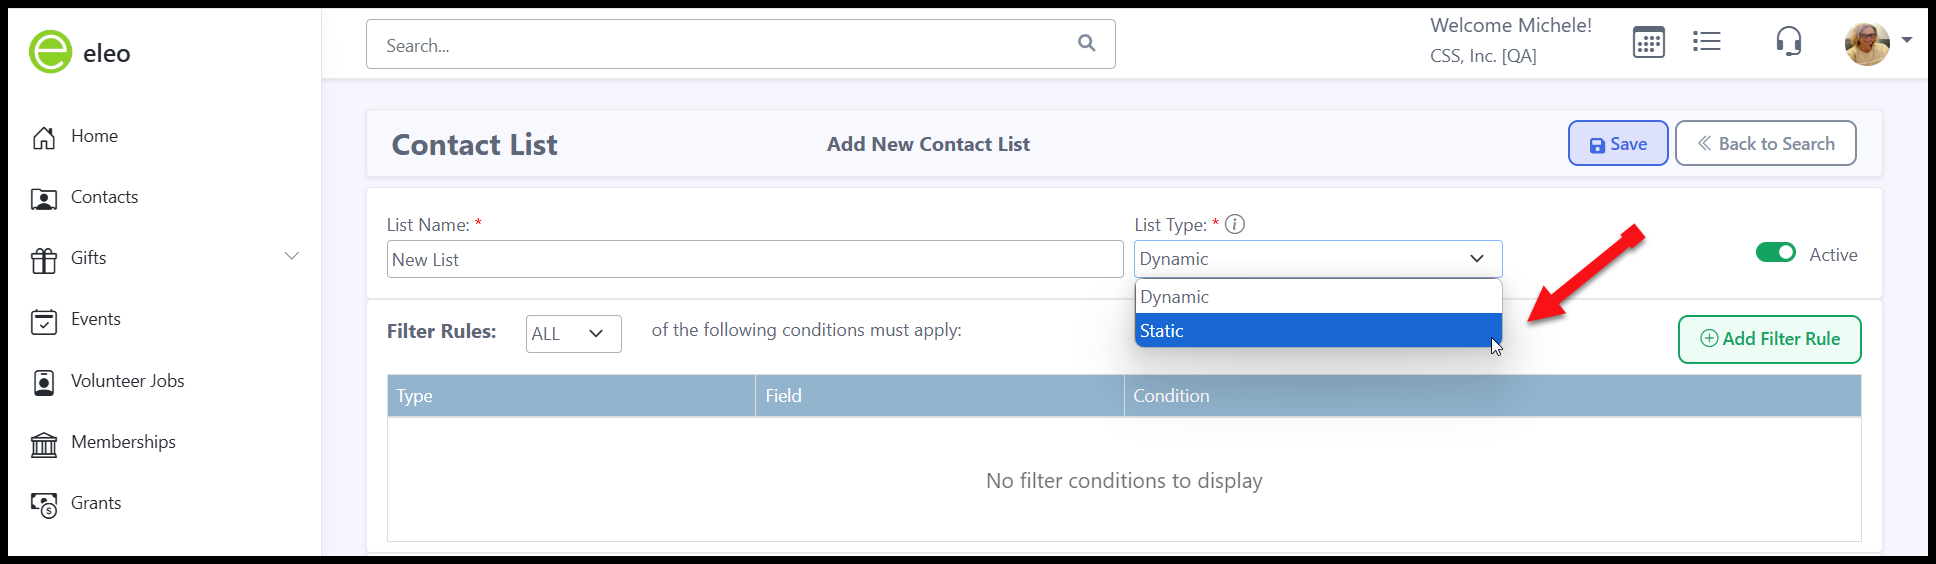Click the List Name input field
1936x564 pixels.
coord(755,259)
